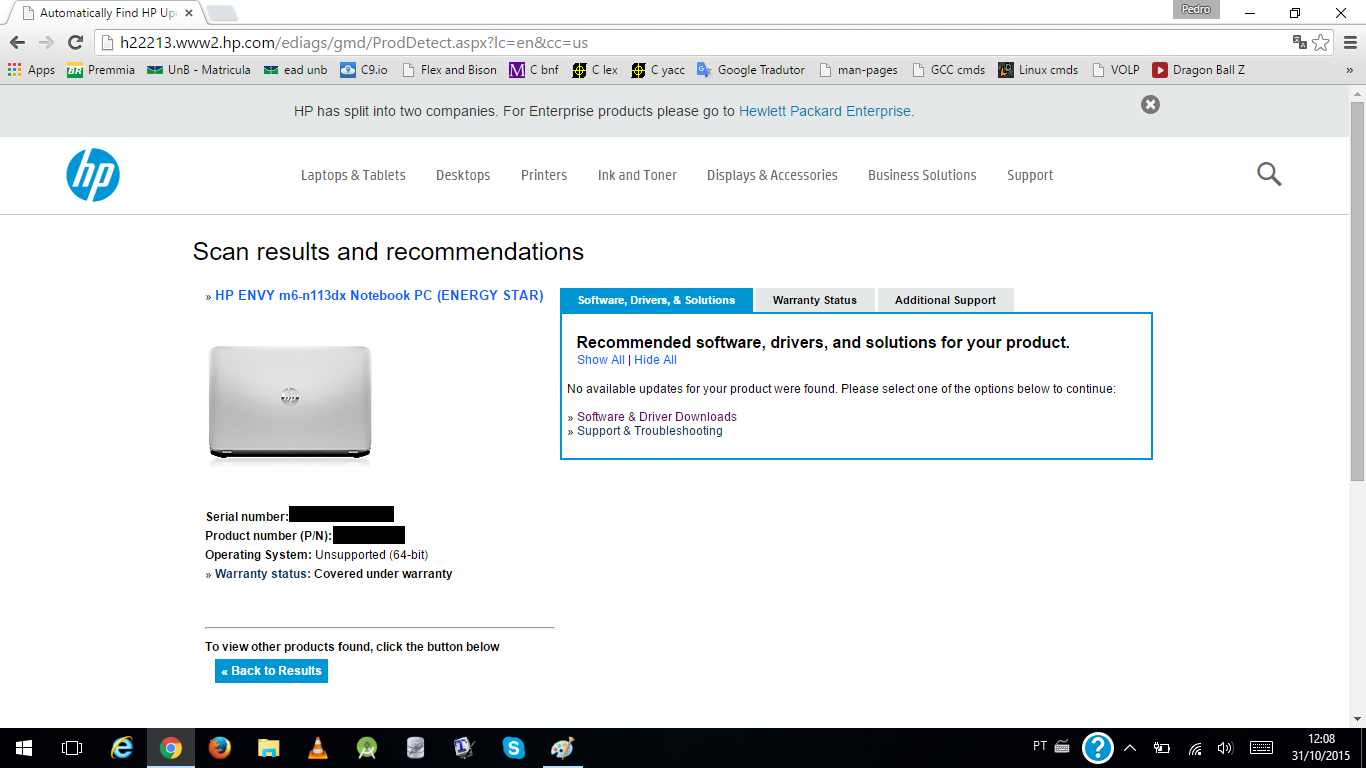Dismiss the HP split notification banner
Image resolution: width=1366 pixels, height=768 pixels.
1150,104
